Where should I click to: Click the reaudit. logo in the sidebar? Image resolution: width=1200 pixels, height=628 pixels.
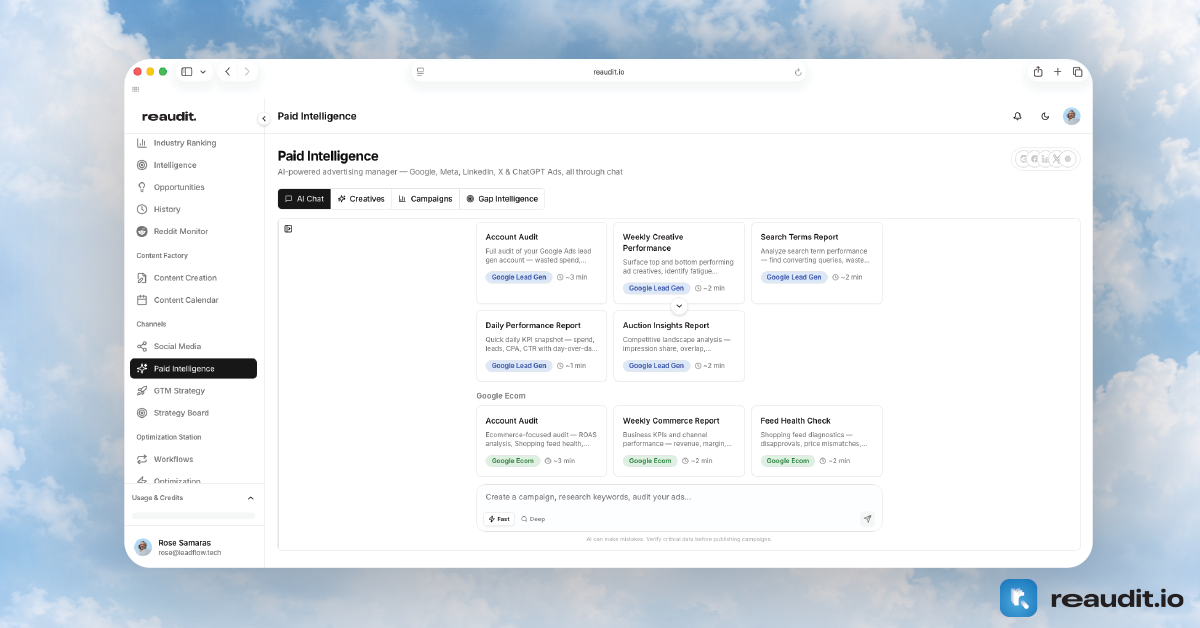[169, 116]
